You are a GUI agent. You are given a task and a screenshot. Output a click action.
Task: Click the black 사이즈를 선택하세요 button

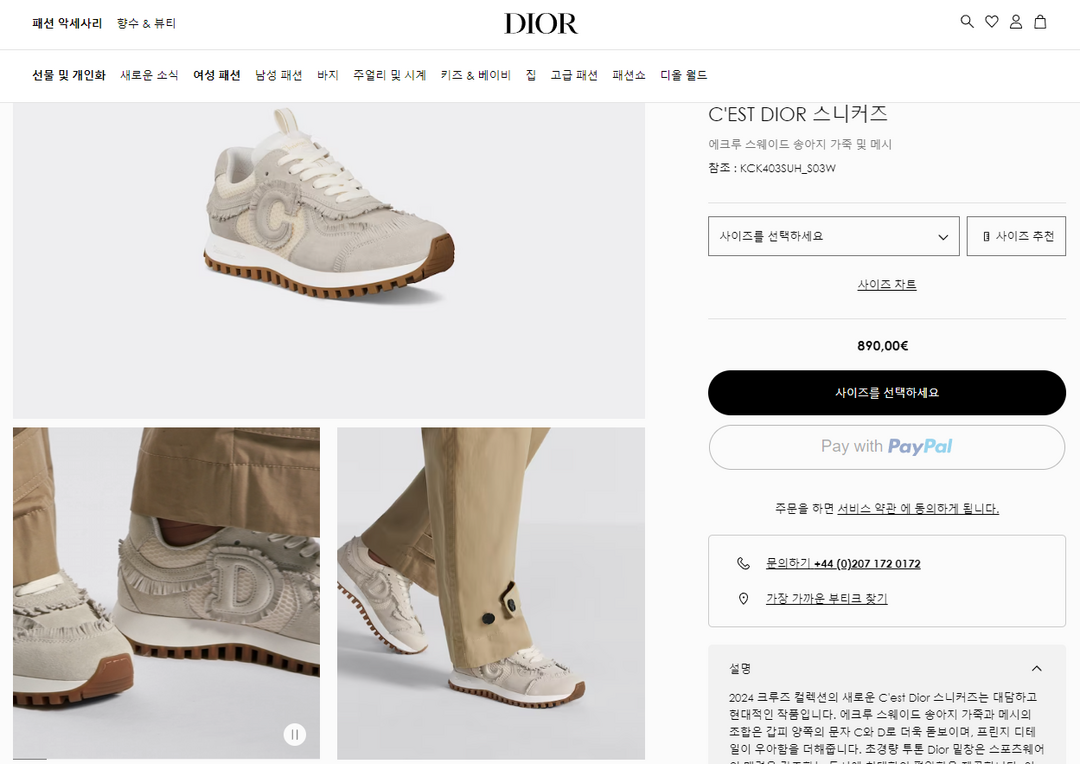tap(886, 393)
